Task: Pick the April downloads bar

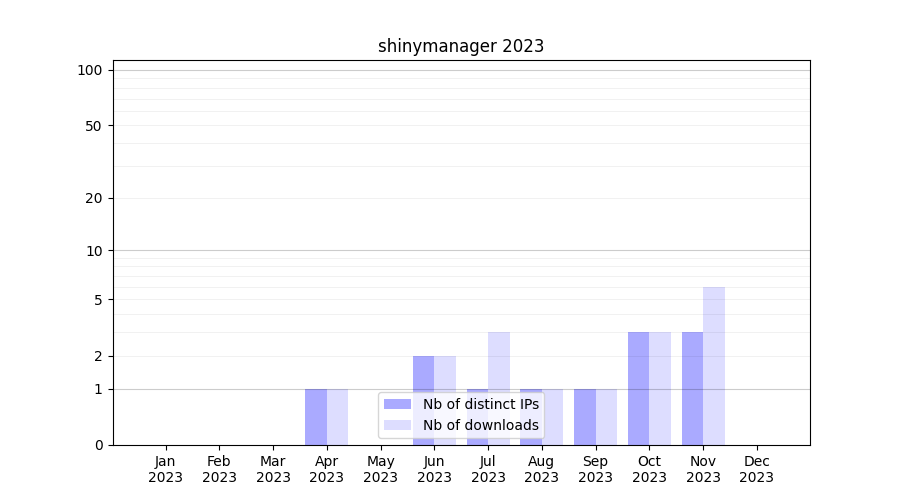Action: click(x=337, y=416)
